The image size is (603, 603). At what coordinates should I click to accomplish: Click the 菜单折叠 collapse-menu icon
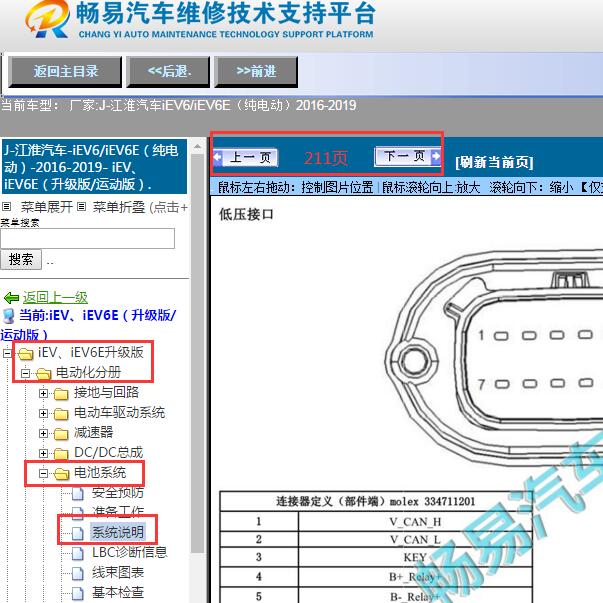point(81,207)
